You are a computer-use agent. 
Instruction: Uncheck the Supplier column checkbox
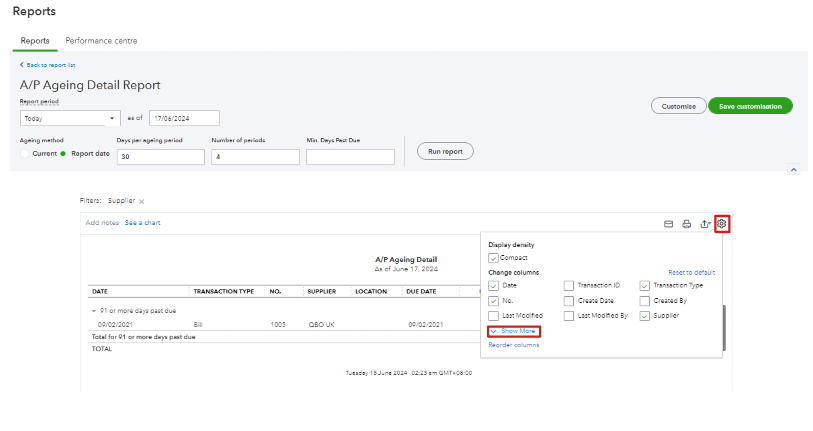[645, 316]
